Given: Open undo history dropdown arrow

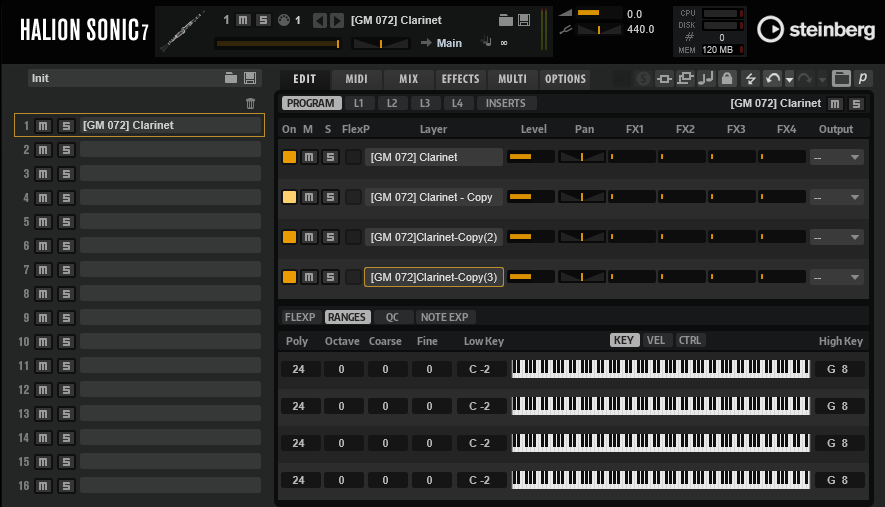Looking at the screenshot, I should (x=790, y=80).
